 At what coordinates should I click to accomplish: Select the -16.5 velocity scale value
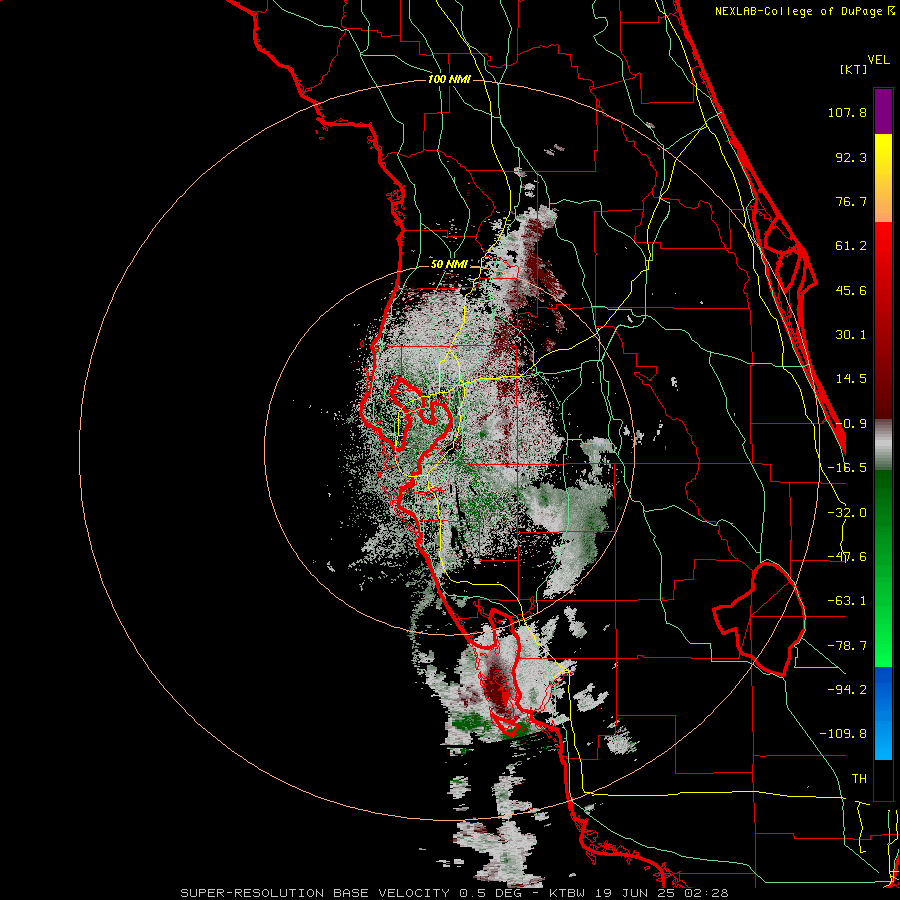pos(847,468)
